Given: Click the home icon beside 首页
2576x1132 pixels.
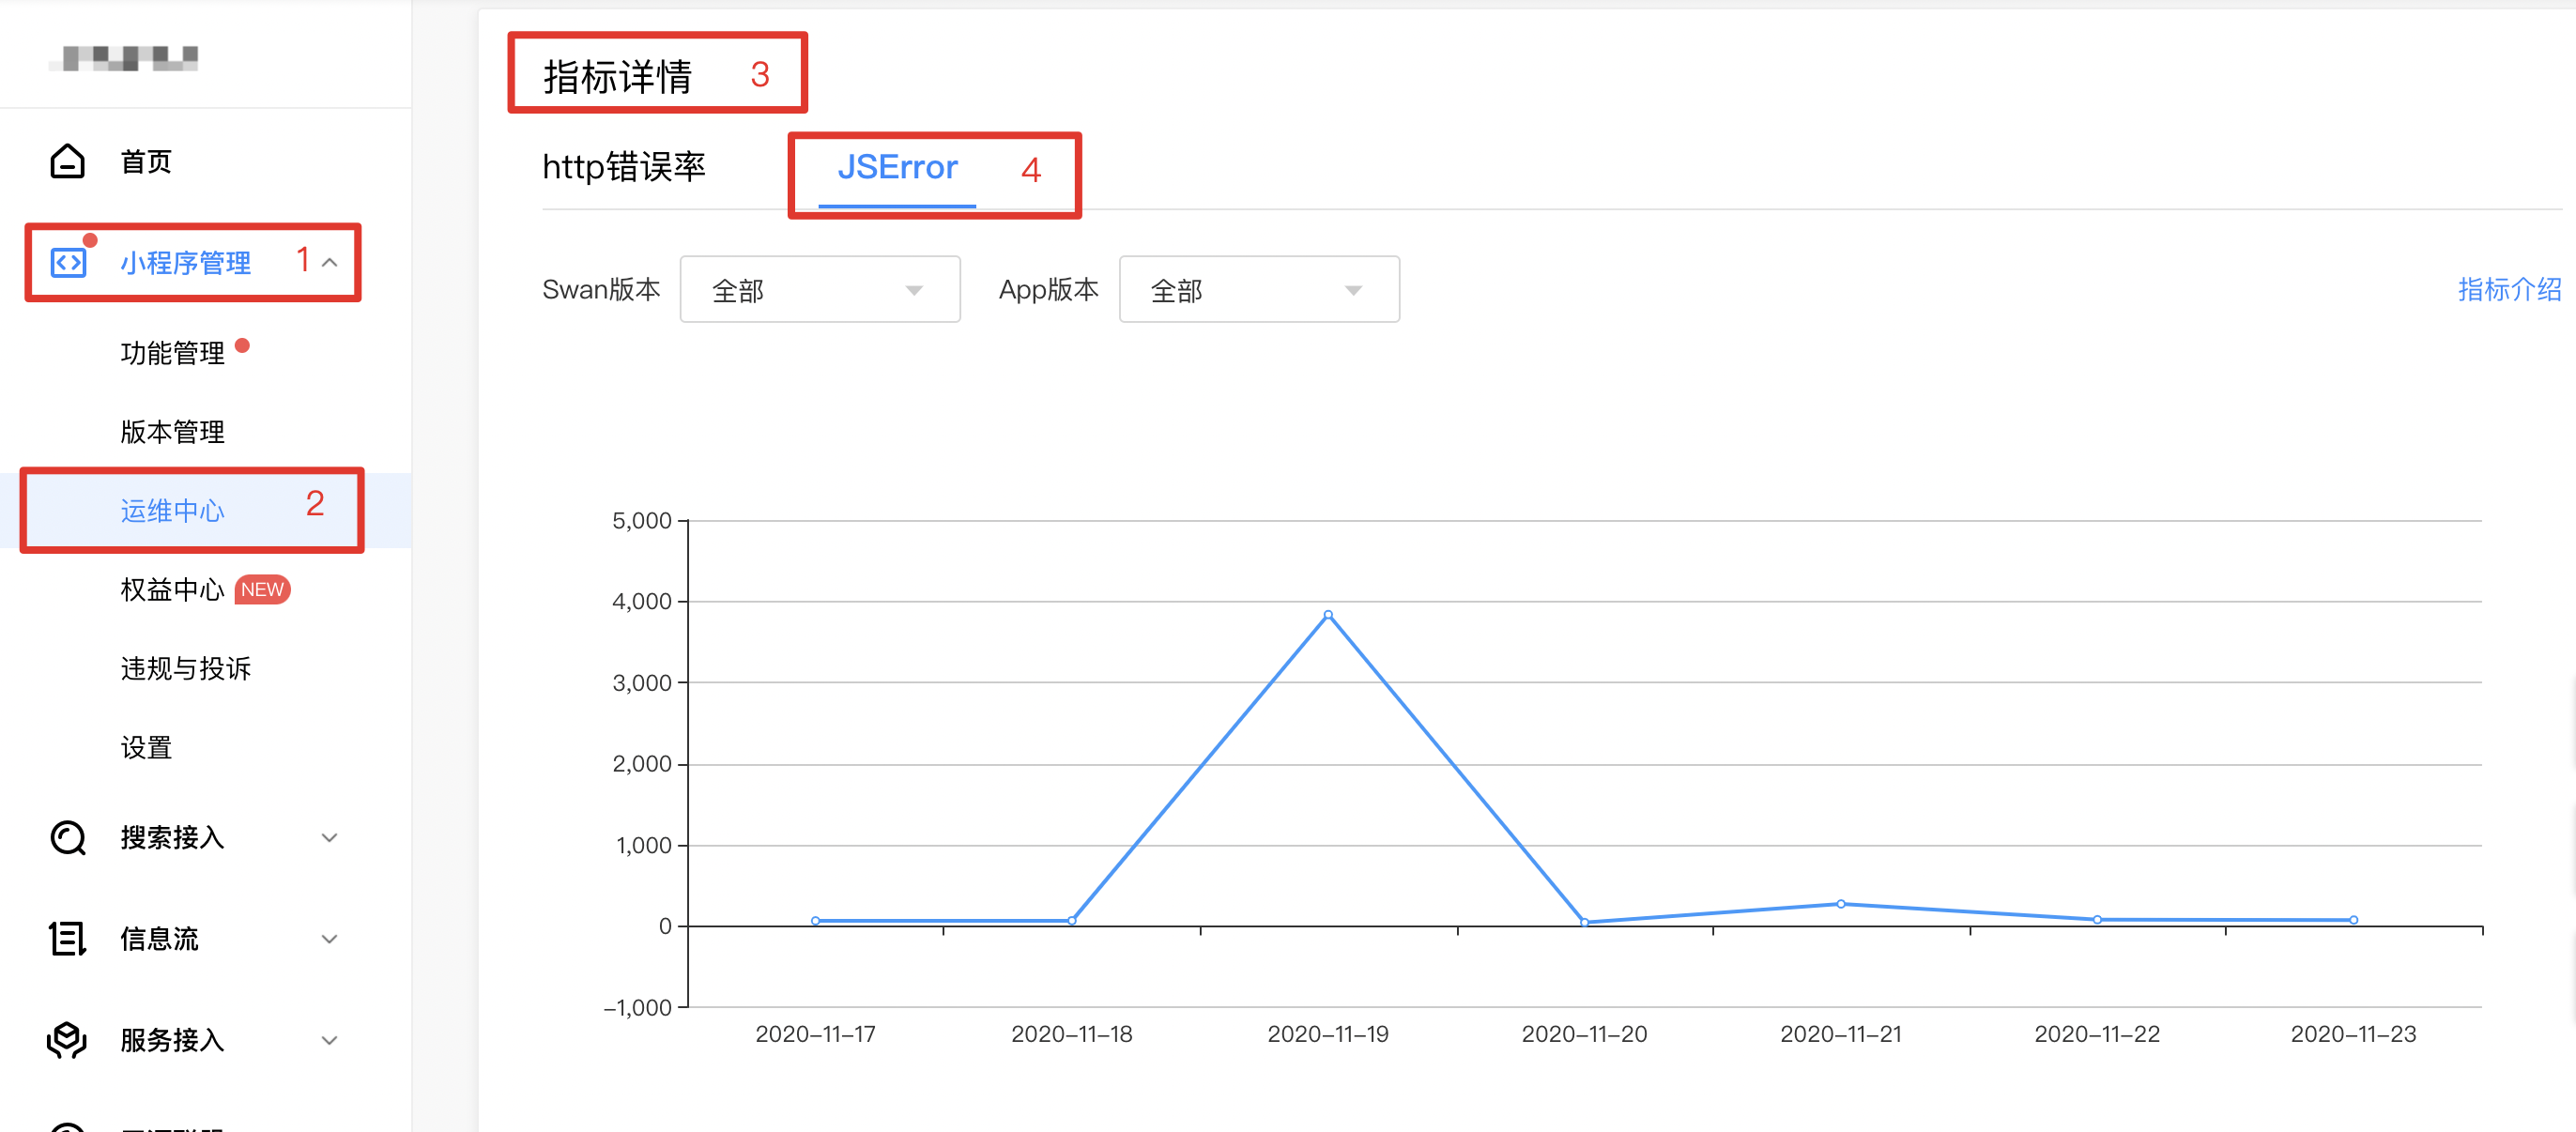Looking at the screenshot, I should (67, 161).
